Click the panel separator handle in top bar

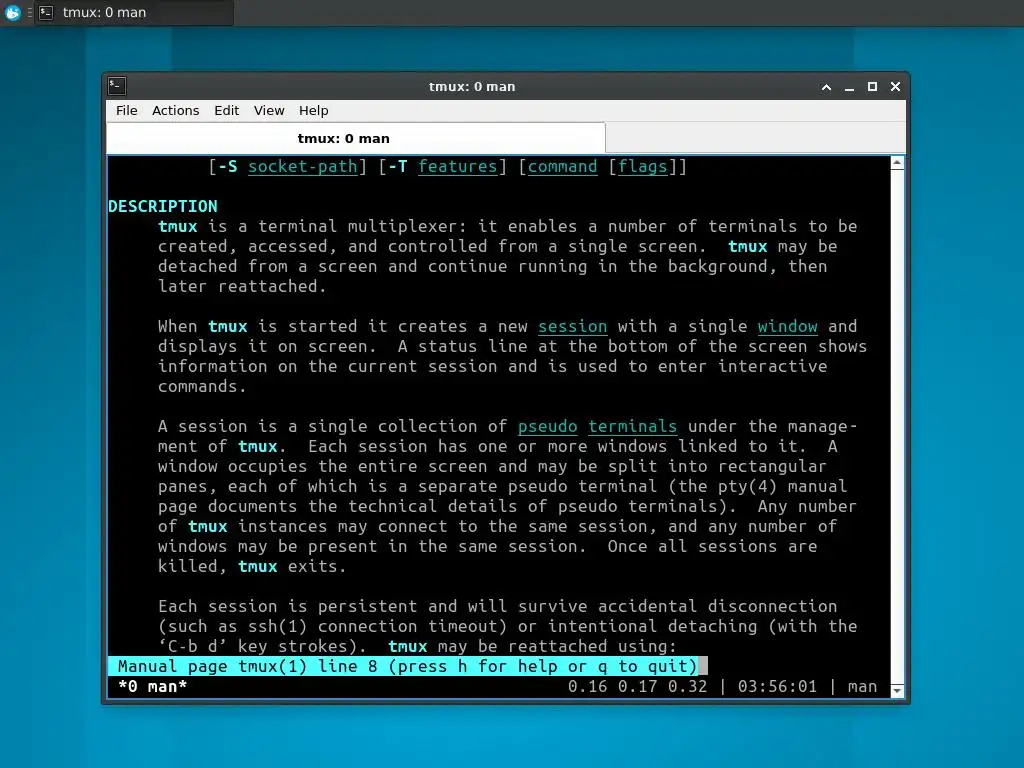point(29,12)
